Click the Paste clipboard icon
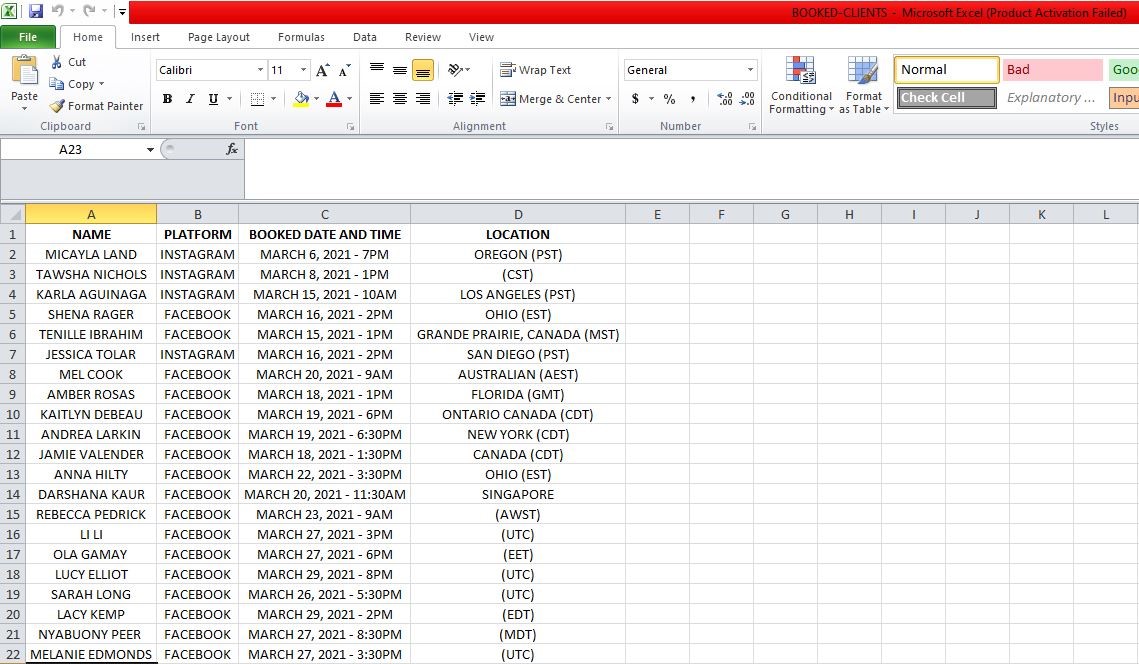Viewport: 1139px width, 664px height. point(25,70)
